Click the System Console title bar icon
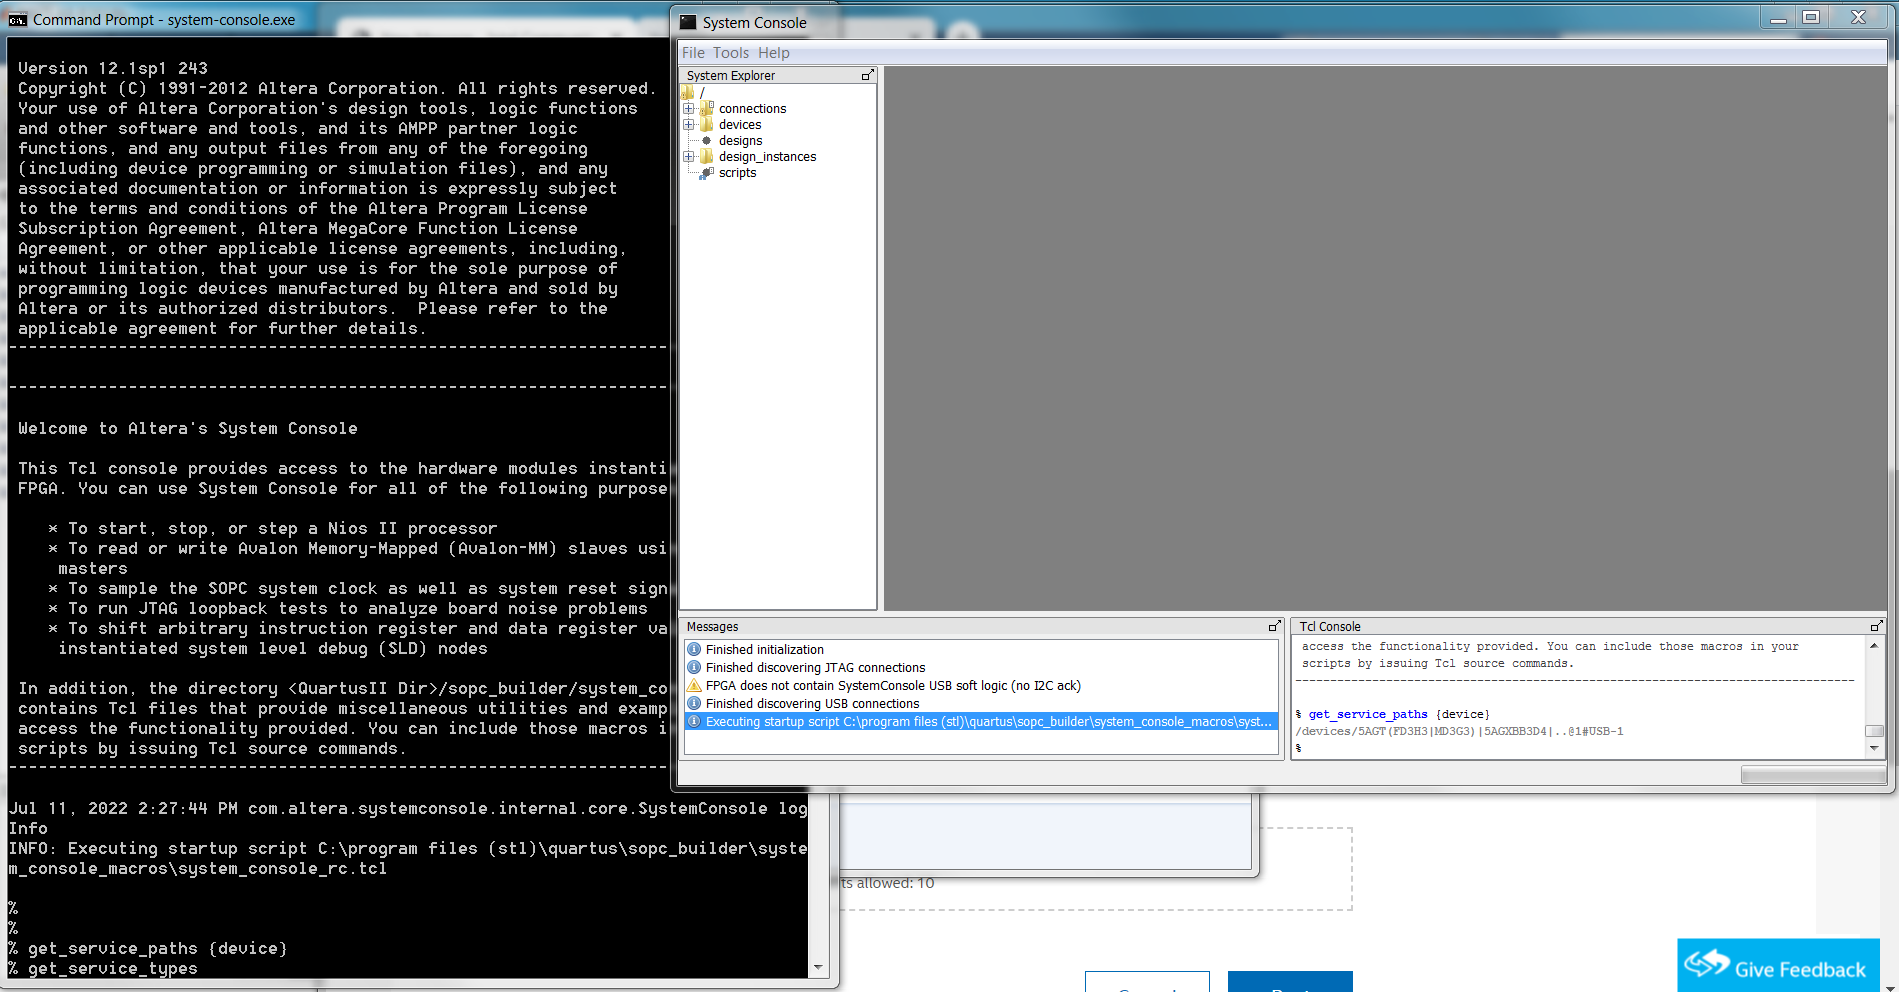 coord(688,22)
